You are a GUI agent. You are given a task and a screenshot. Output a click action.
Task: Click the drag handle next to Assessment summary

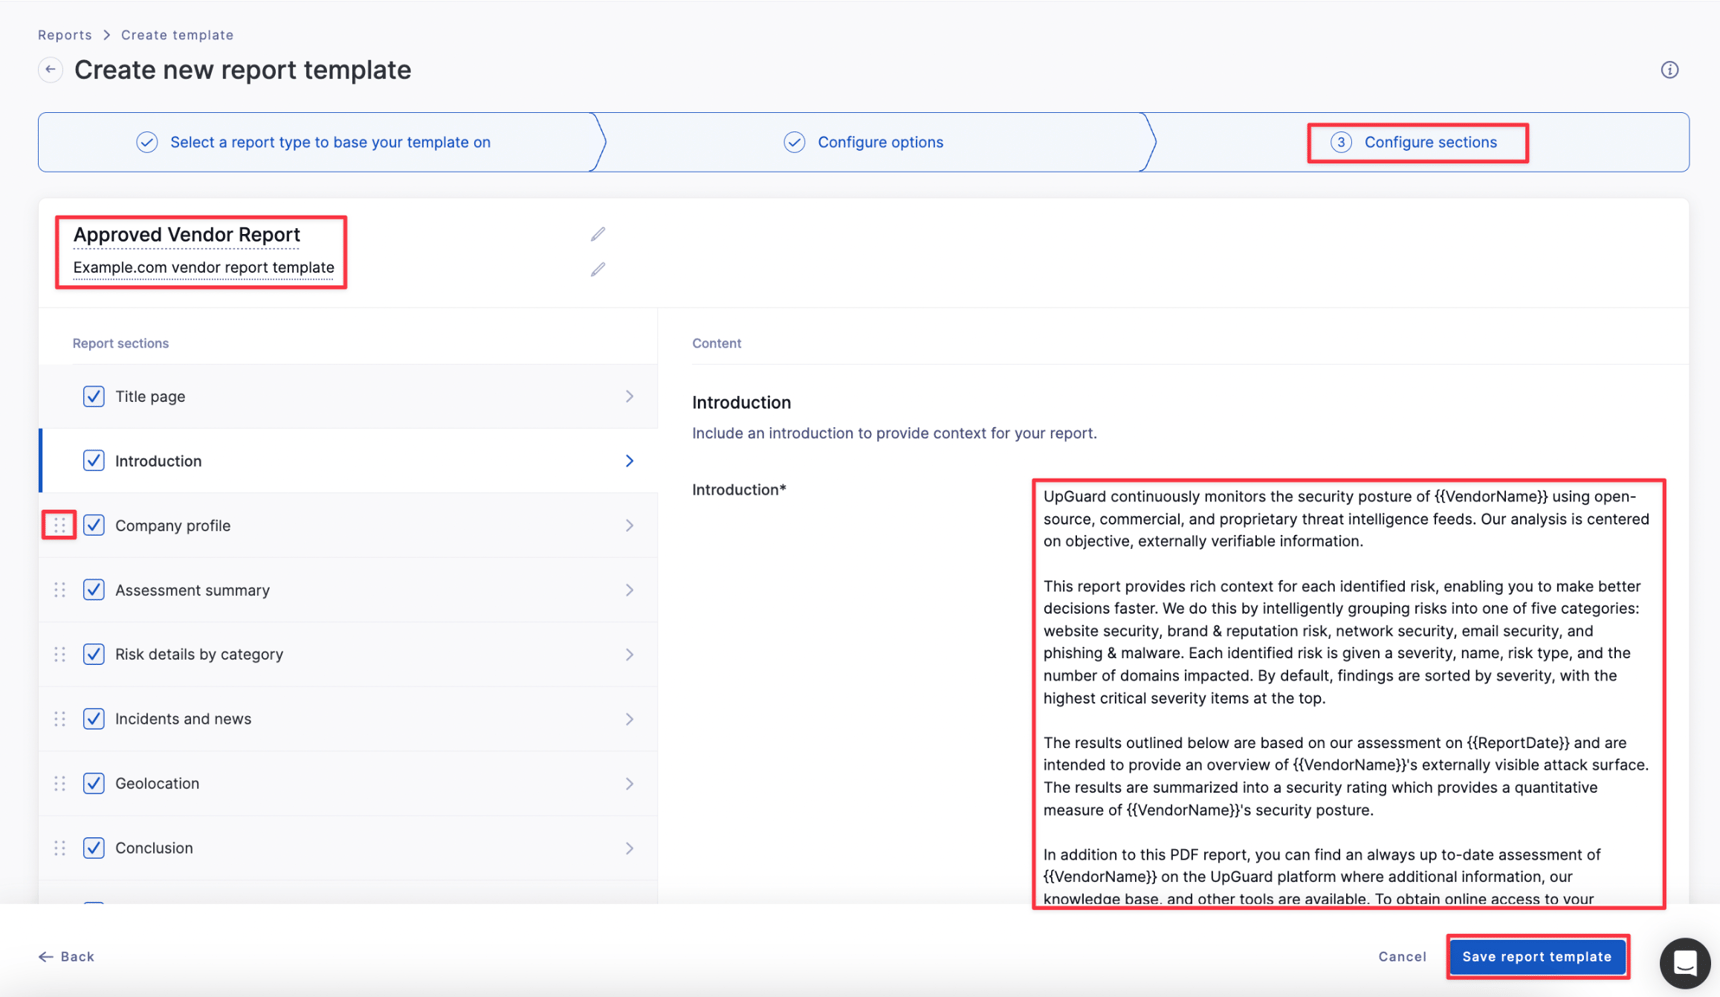click(59, 589)
